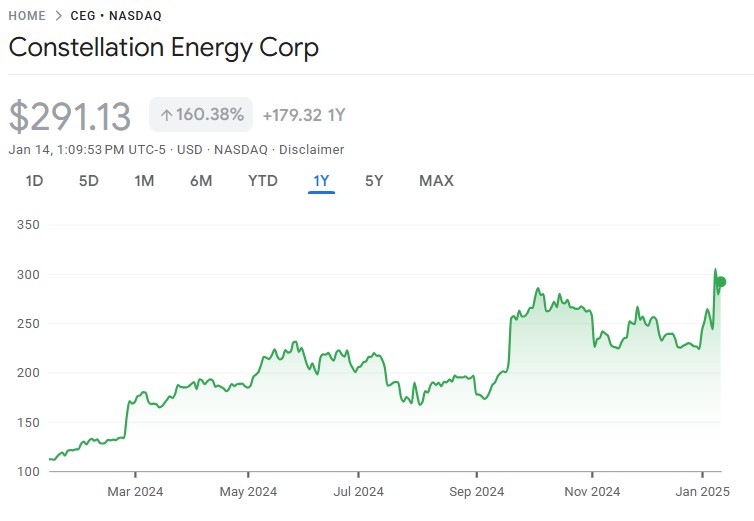The width and height of the screenshot is (754, 521).
Task: Click the breadcrumb chevron after HOME
Action: click(x=59, y=16)
